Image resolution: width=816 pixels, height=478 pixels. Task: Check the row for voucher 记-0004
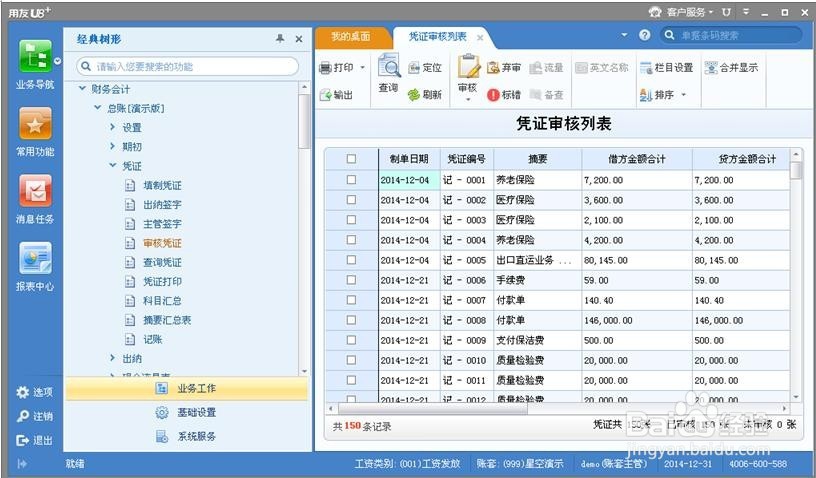tap(351, 240)
